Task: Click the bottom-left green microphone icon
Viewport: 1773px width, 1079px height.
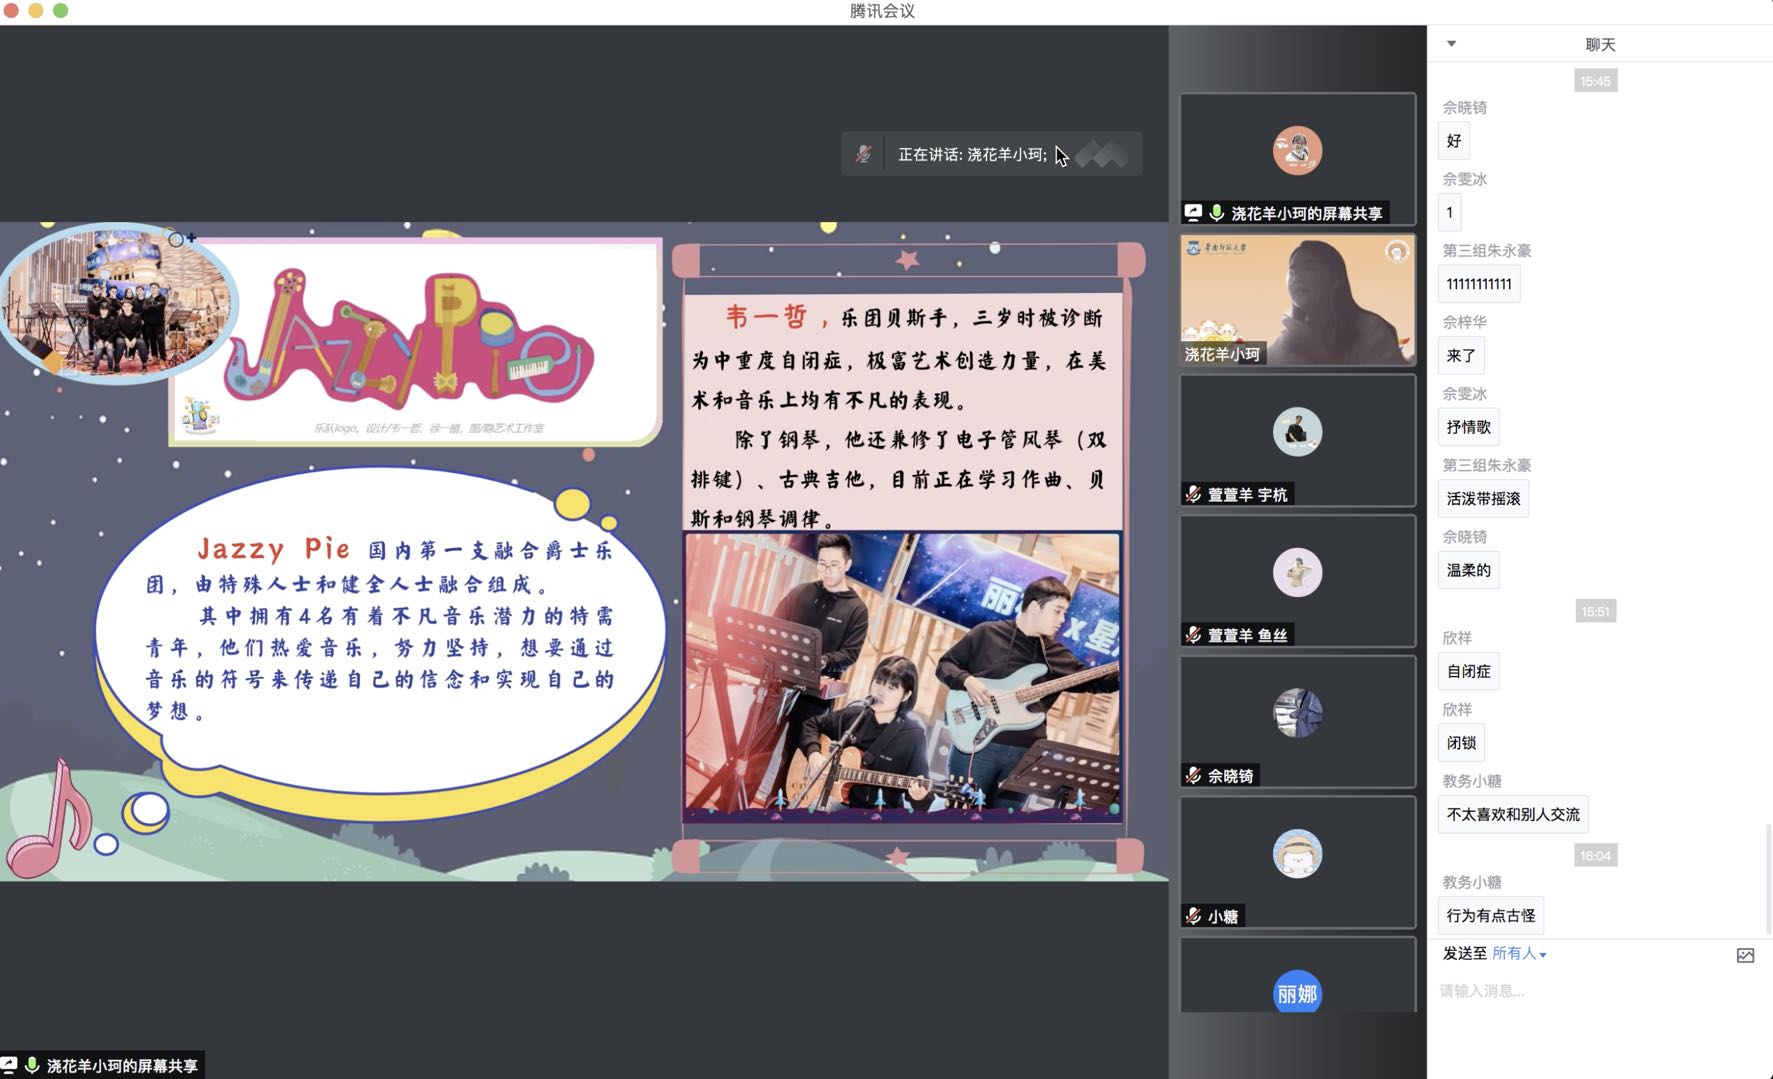Action: click(x=32, y=1065)
